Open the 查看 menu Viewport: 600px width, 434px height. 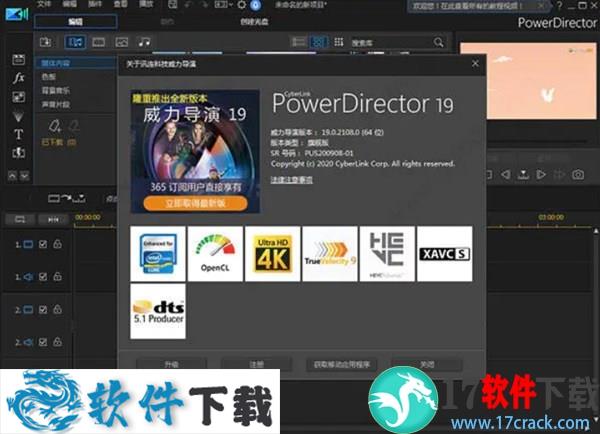(x=120, y=4)
